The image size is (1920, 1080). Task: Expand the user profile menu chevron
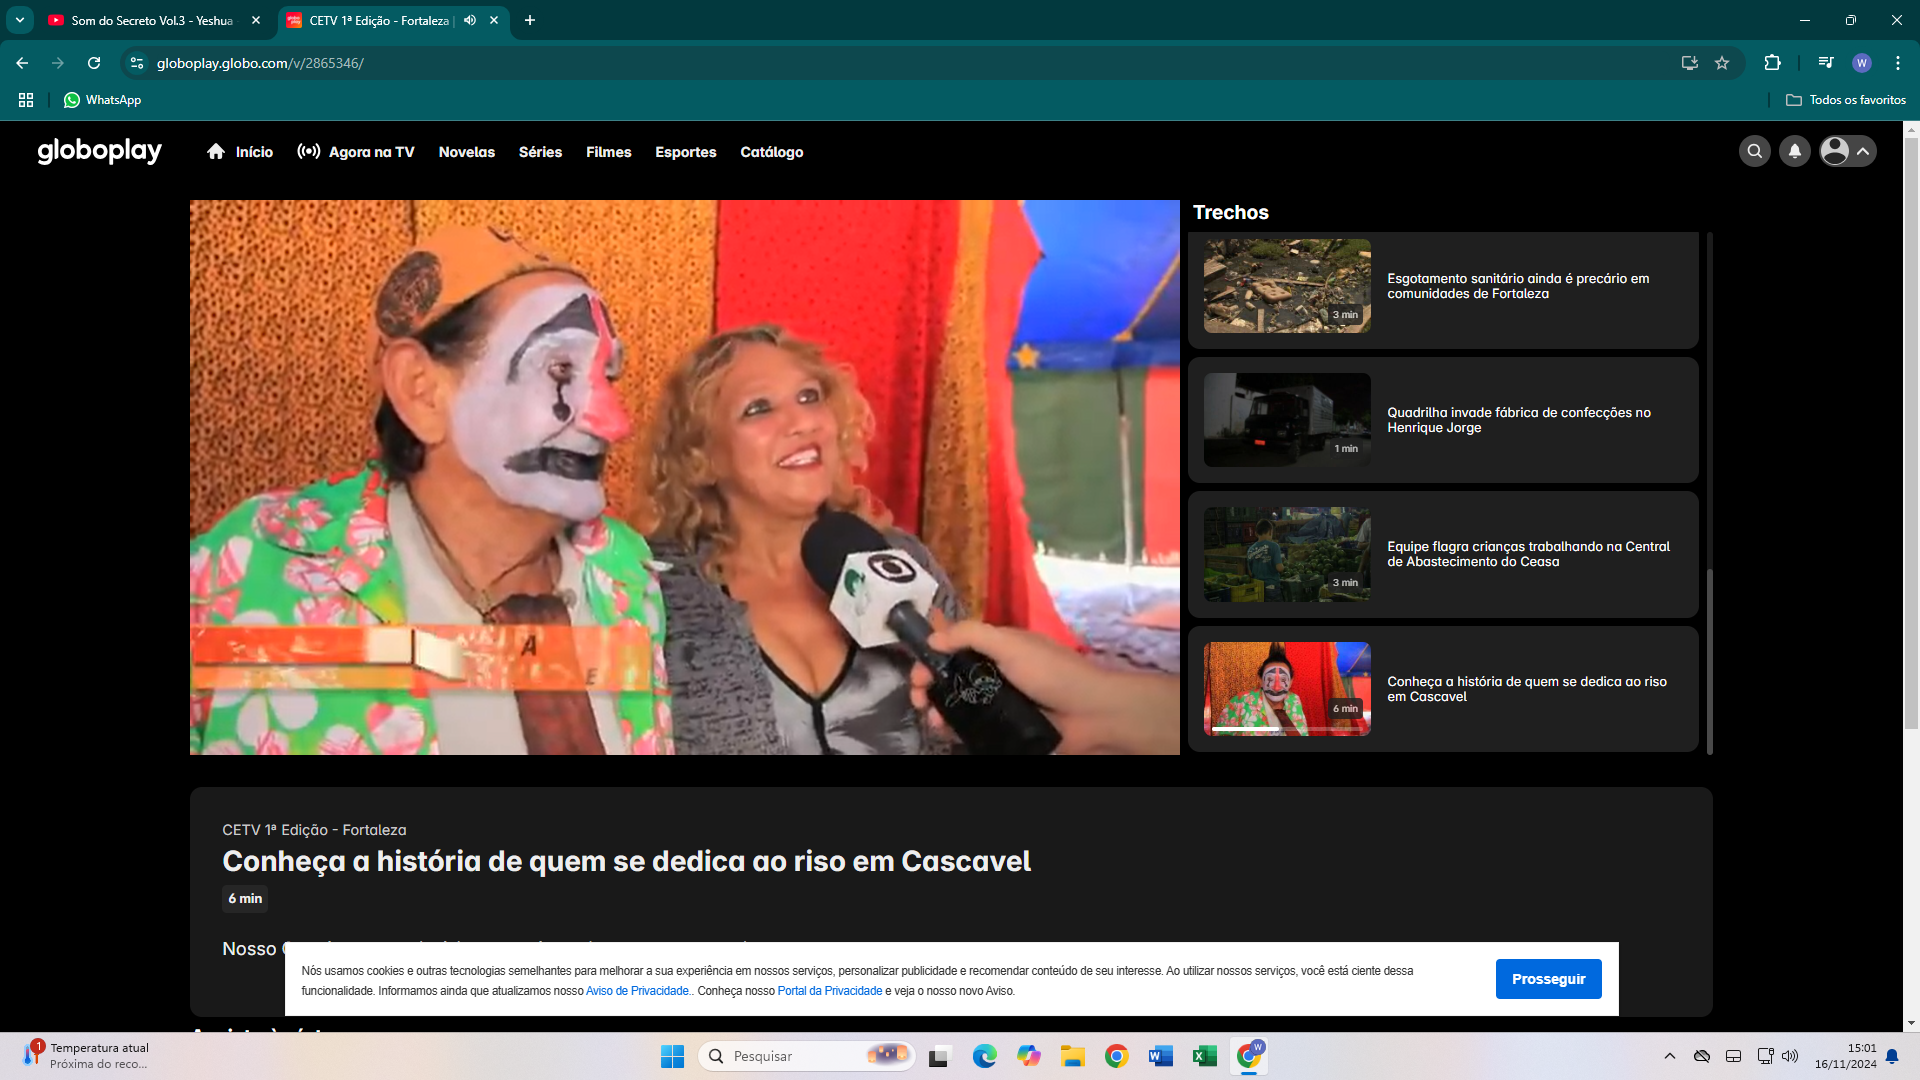[x=1863, y=151]
